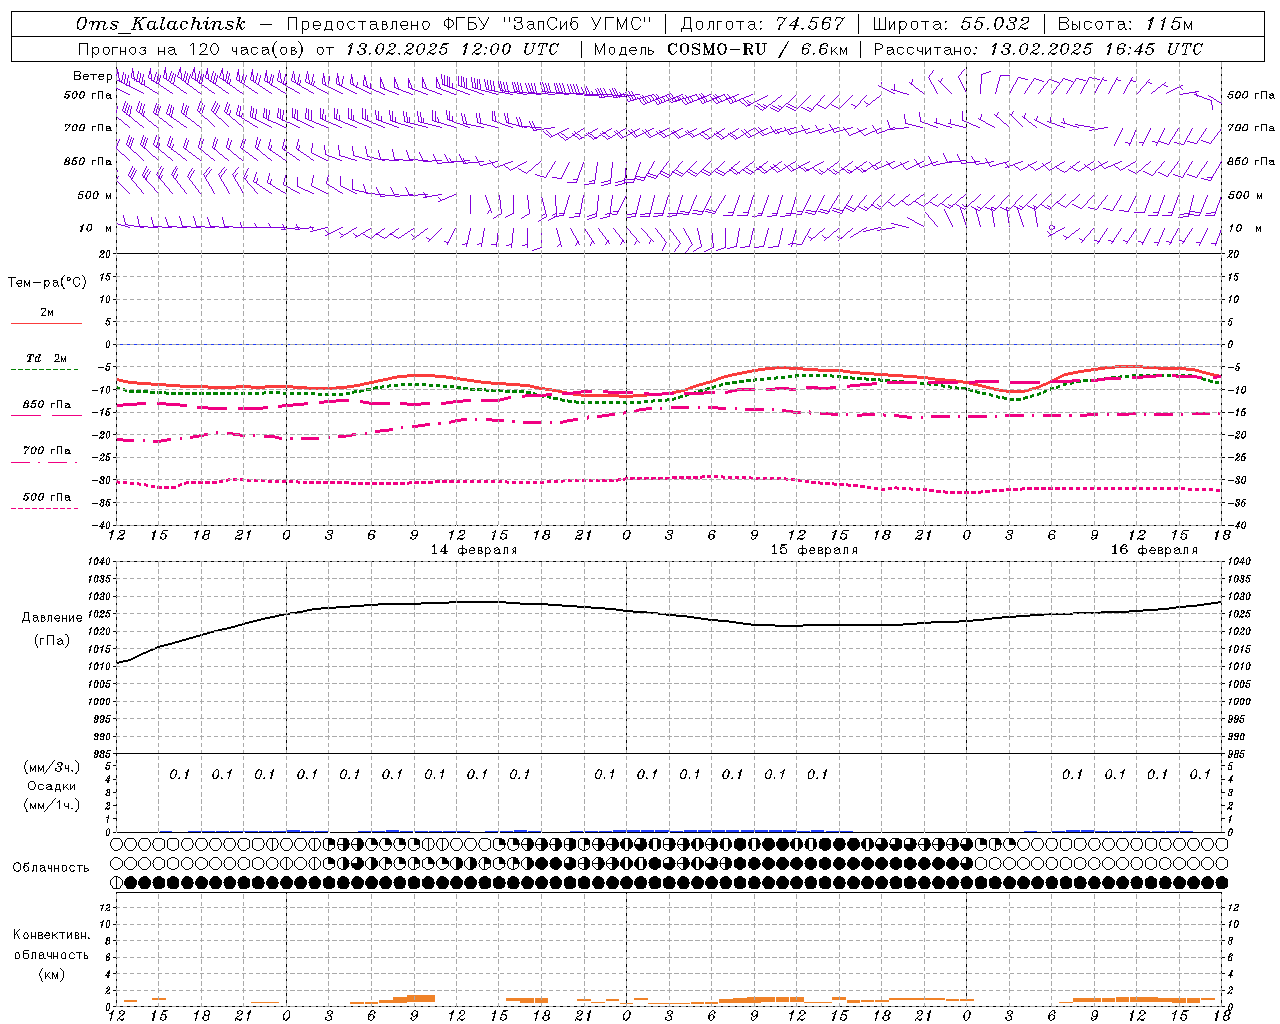Select 'Прогноз на 120 часа(ов)' header text
The width and height of the screenshot is (1280, 1024).
point(192,49)
